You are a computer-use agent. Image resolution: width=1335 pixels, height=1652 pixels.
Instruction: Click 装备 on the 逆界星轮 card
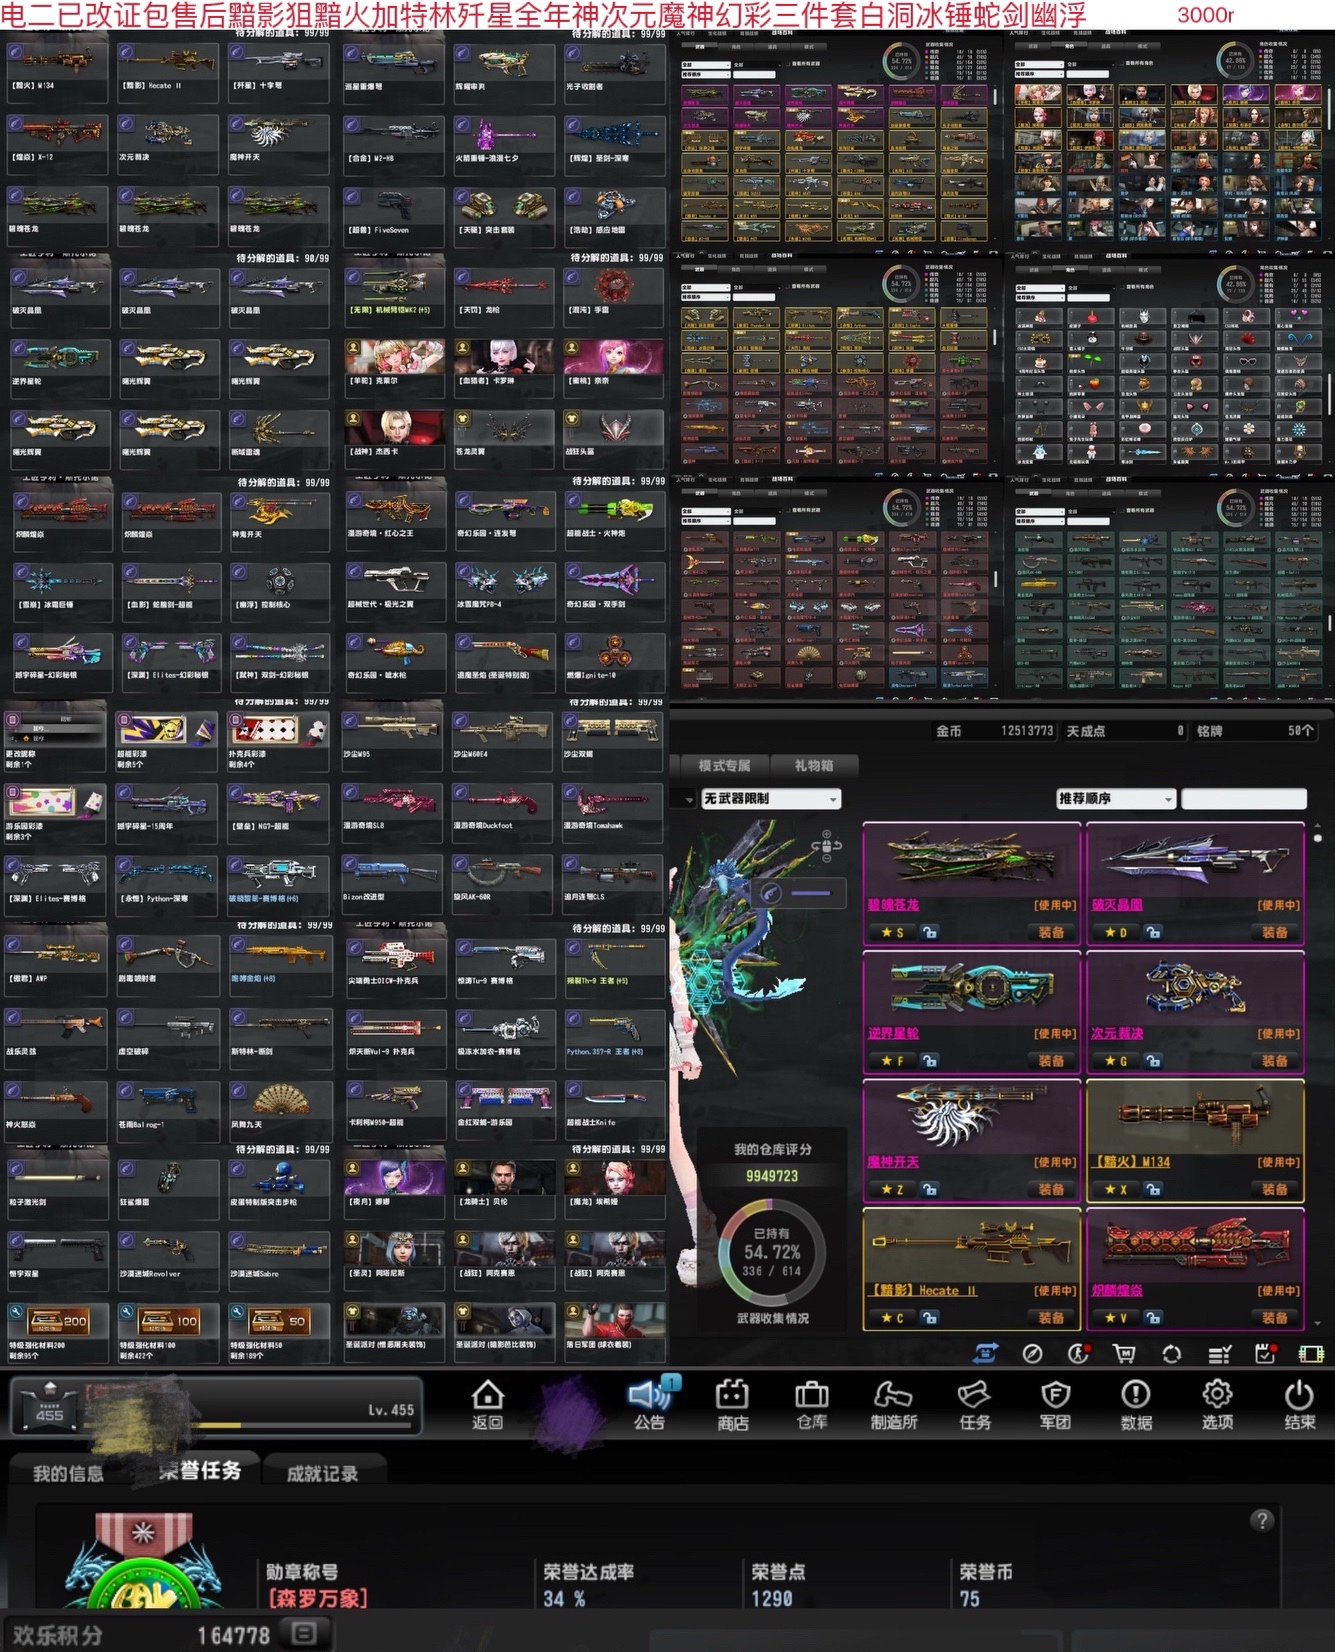tap(1051, 1060)
